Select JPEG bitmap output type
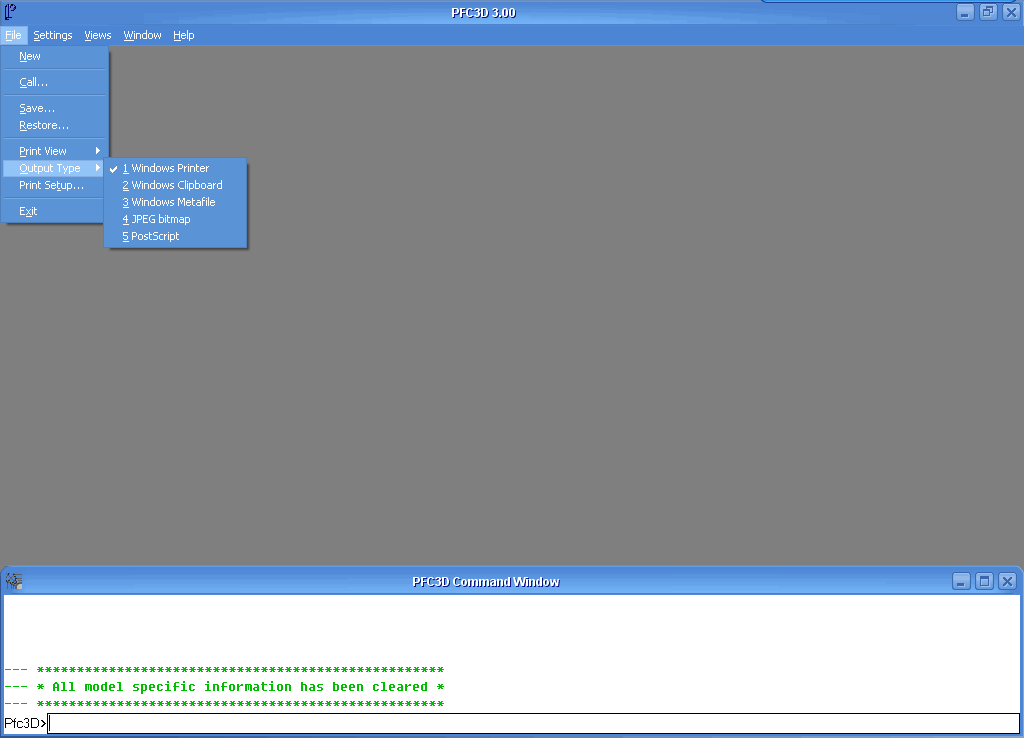The height and width of the screenshot is (738, 1024). (175, 219)
